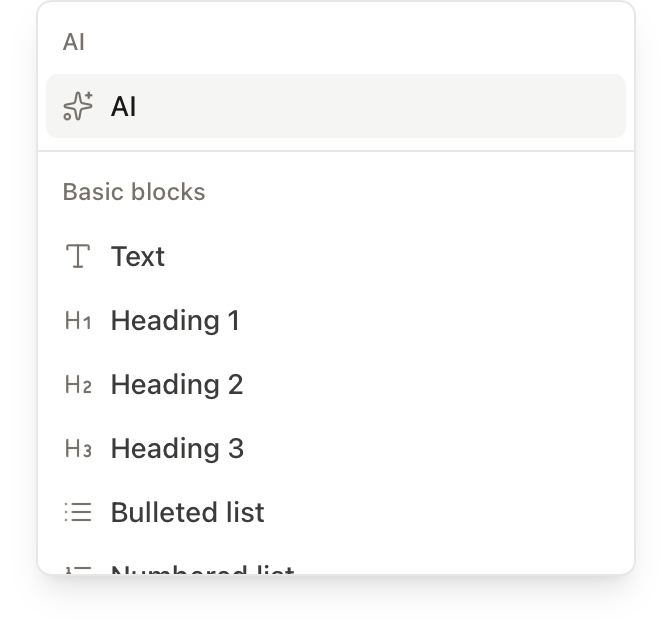Pick the "Heading 2" label
This screenshot has width=668, height=630.
coord(177,385)
